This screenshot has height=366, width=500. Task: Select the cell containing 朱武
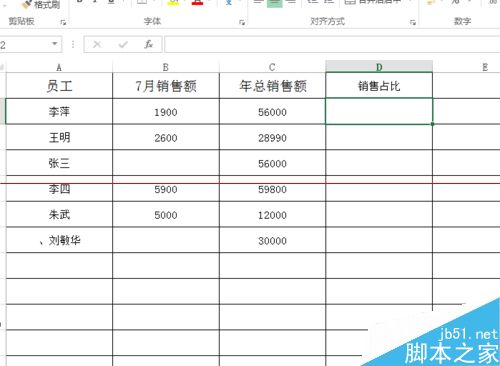tap(59, 215)
